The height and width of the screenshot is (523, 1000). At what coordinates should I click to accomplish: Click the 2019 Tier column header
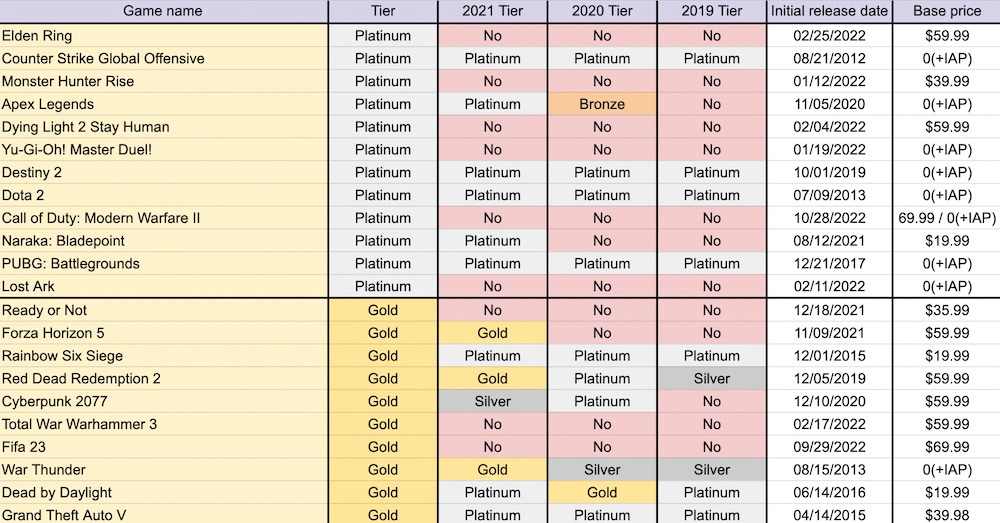pos(711,11)
